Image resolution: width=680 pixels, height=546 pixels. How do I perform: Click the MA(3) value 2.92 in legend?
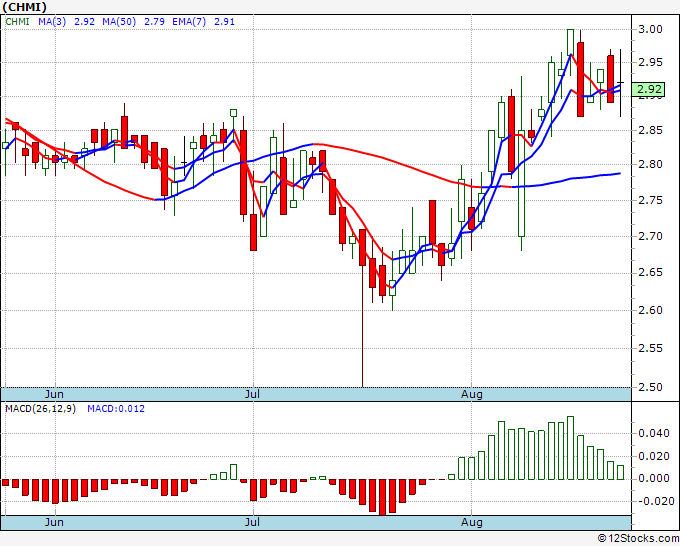click(85, 22)
